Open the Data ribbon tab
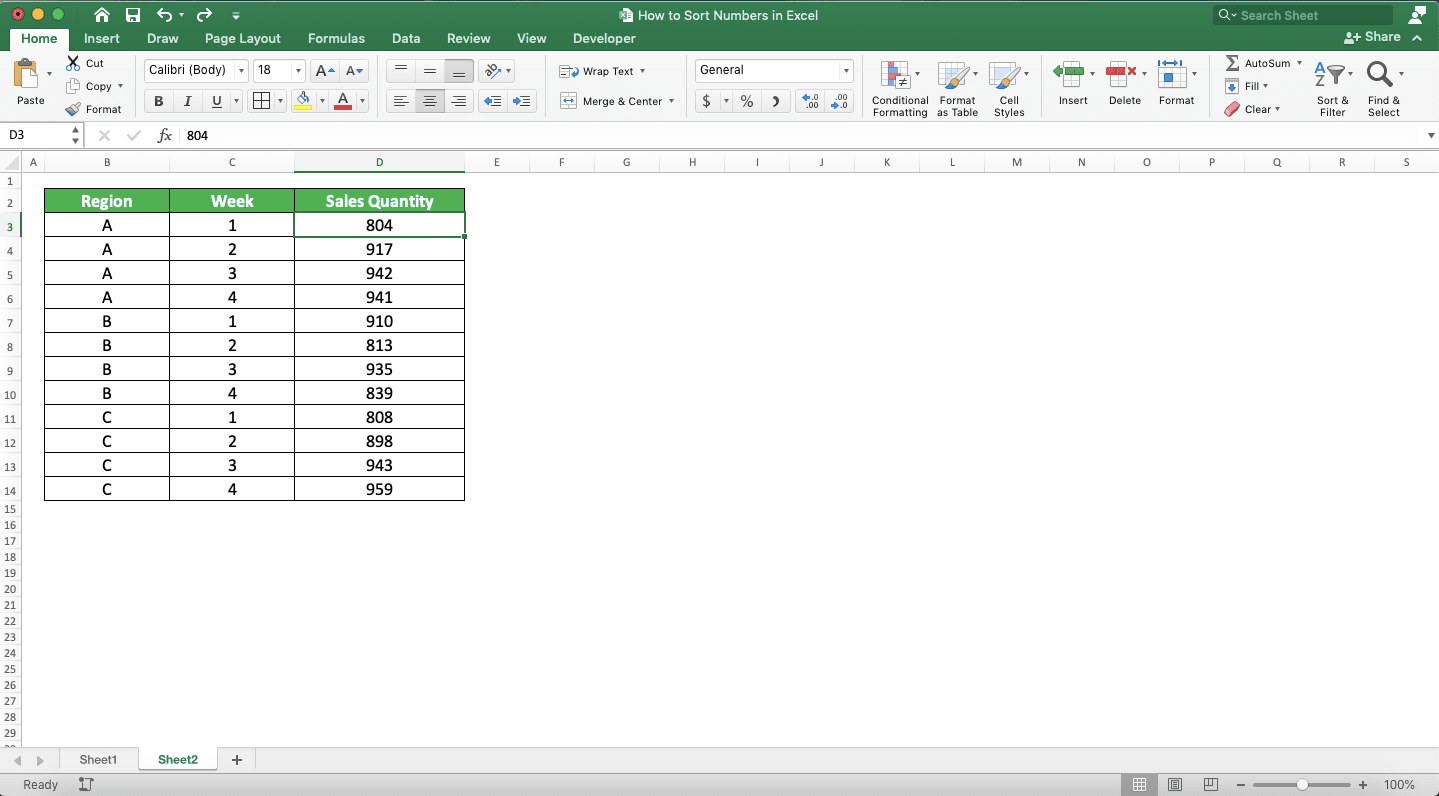This screenshot has height=796, width=1439. point(406,38)
